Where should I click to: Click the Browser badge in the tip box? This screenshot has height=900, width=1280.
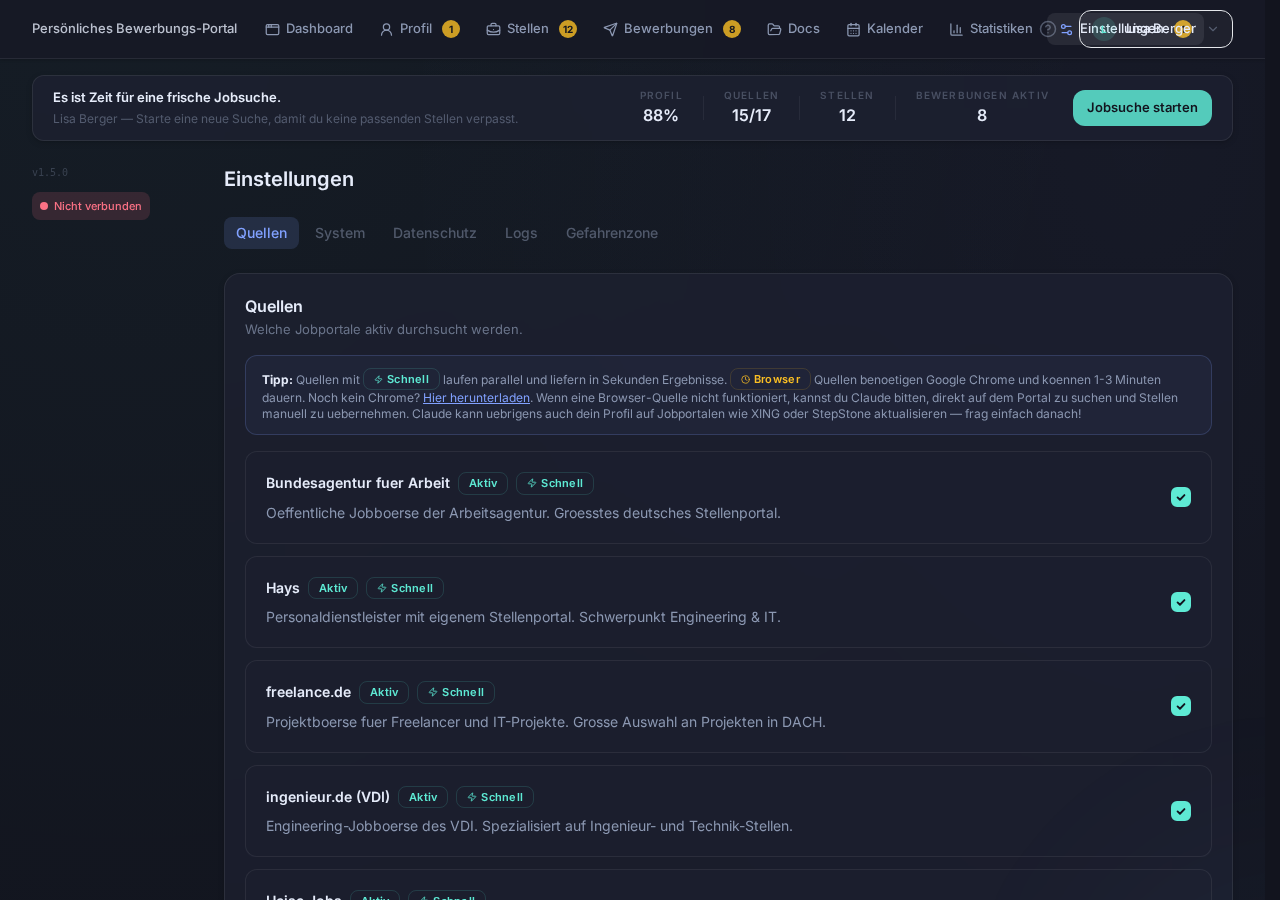point(770,379)
